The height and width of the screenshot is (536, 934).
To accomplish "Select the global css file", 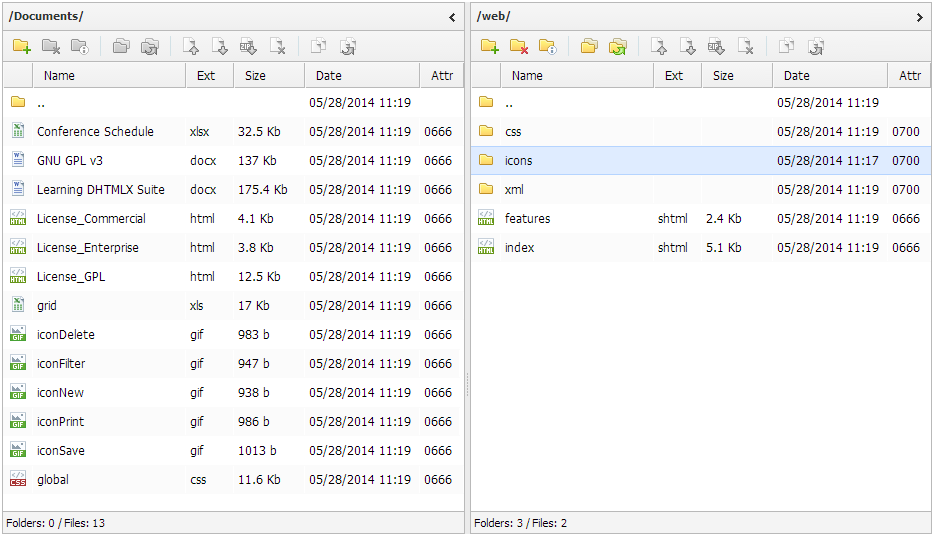I will (x=234, y=479).
